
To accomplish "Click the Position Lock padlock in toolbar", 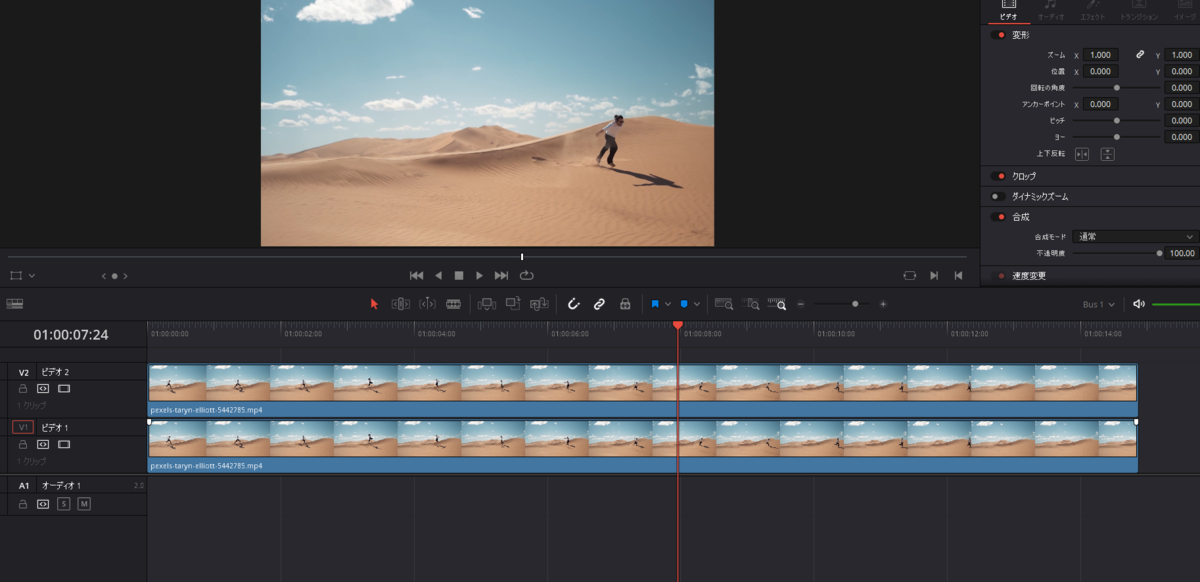I will tap(625, 304).
